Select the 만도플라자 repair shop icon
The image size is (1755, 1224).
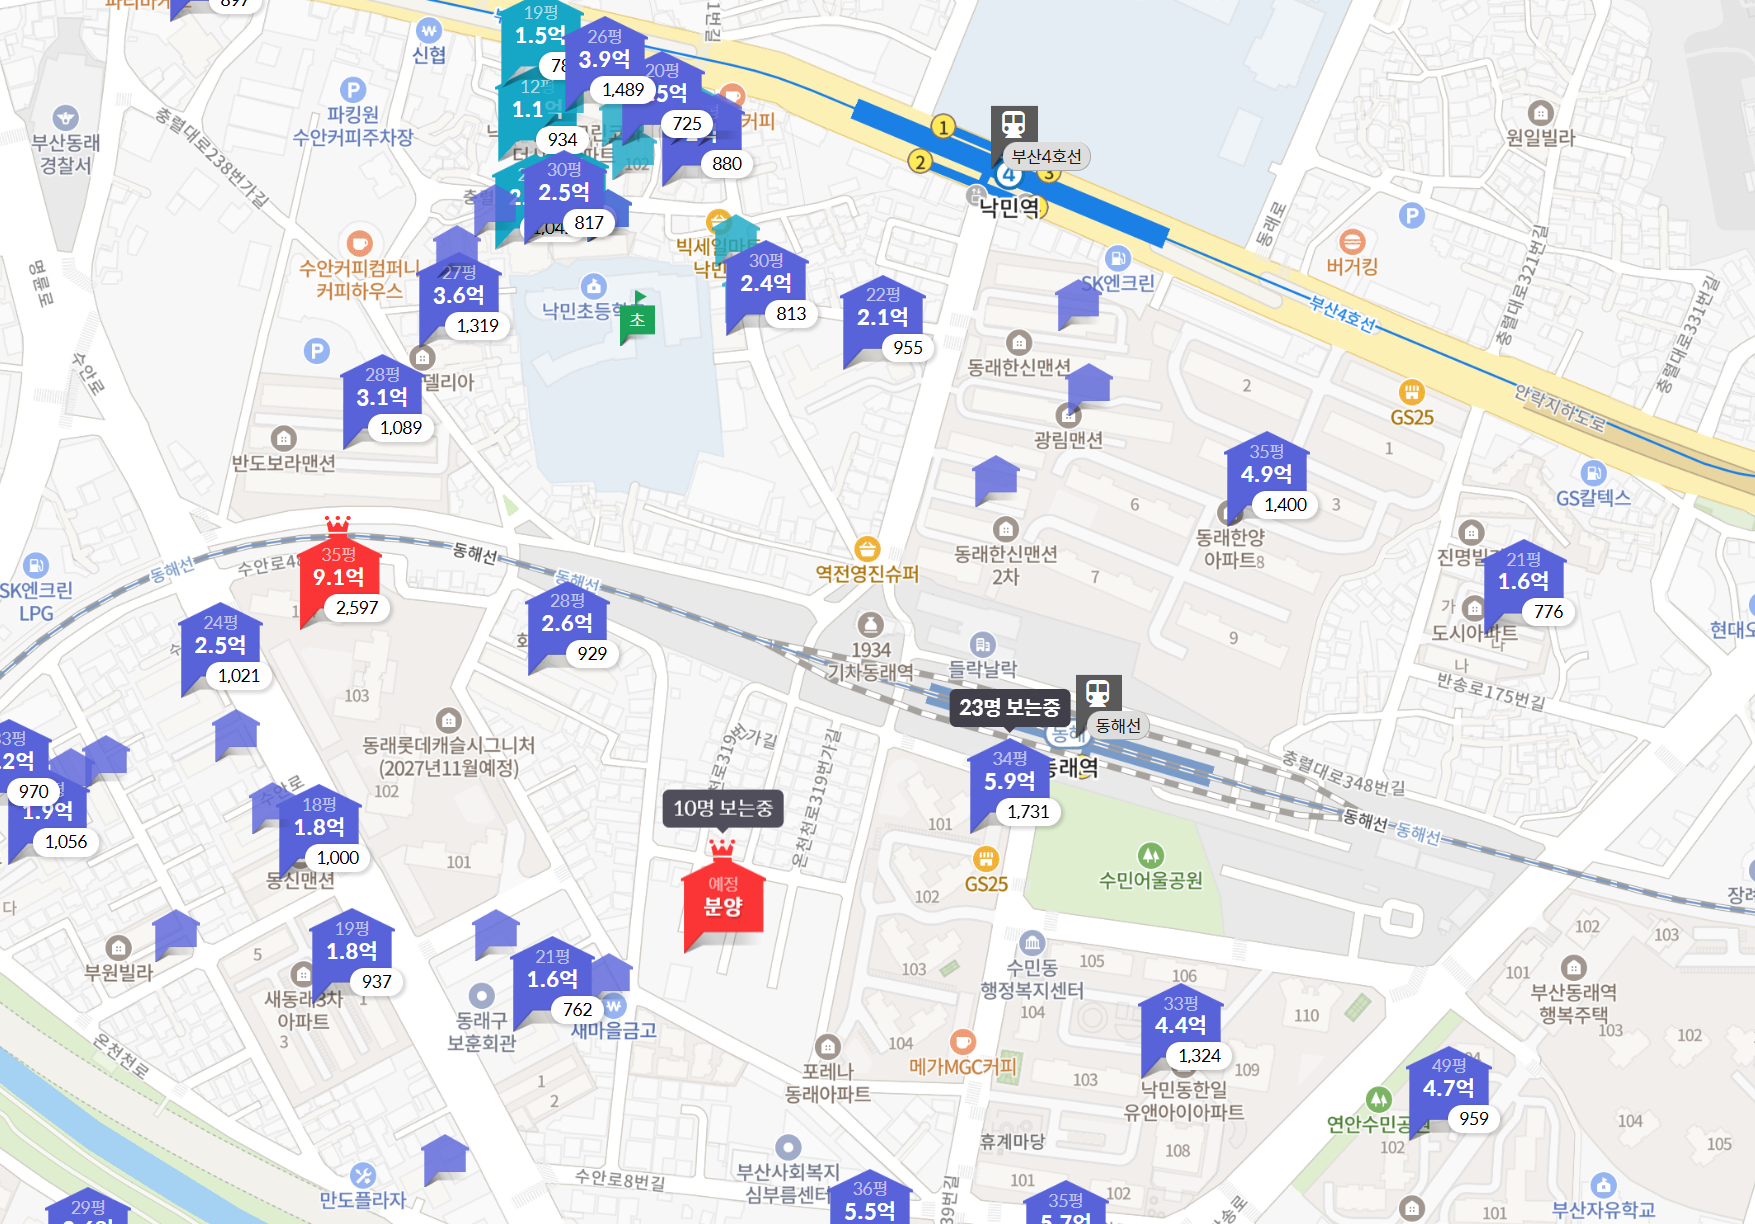click(x=363, y=1175)
